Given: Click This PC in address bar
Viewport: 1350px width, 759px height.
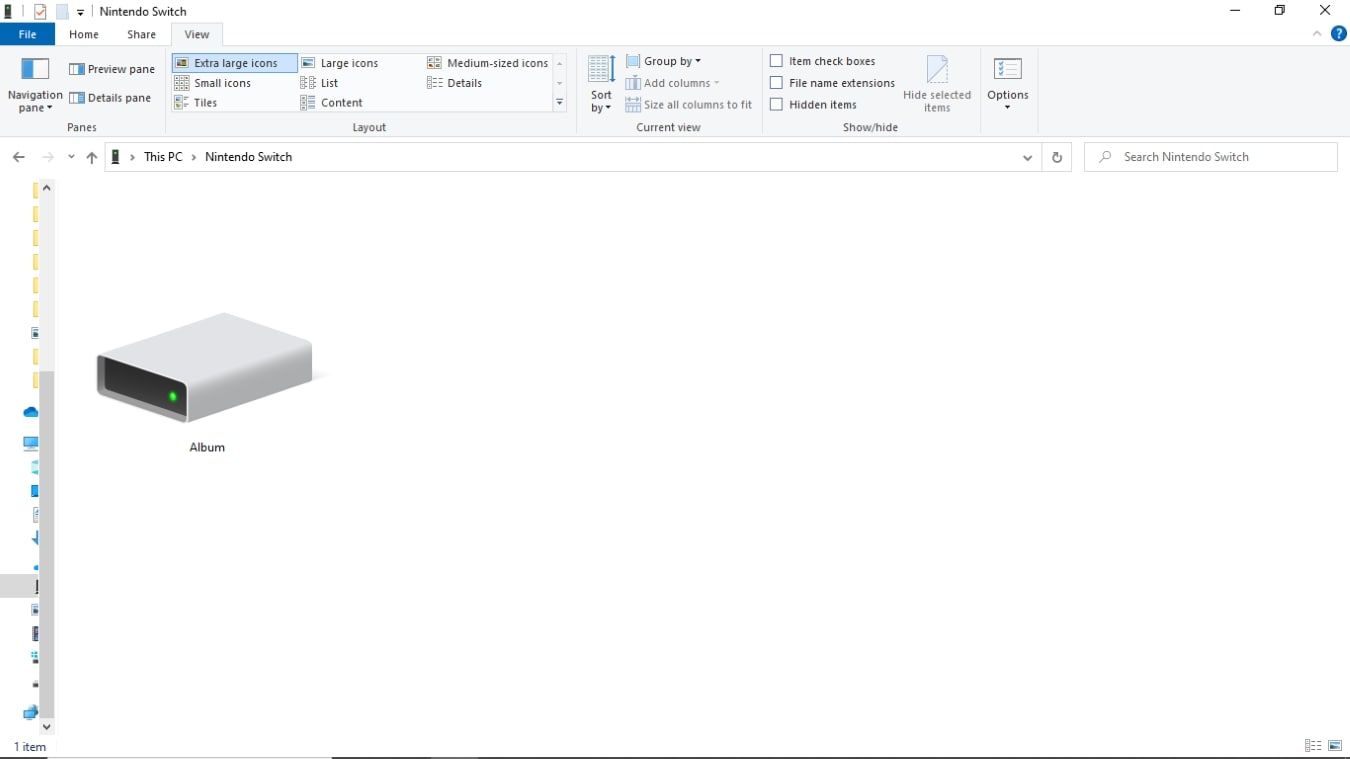Looking at the screenshot, I should (163, 157).
